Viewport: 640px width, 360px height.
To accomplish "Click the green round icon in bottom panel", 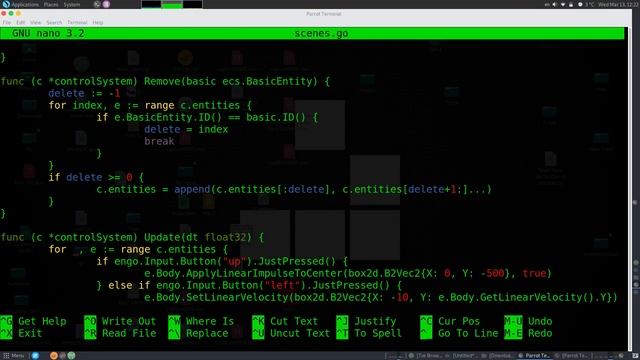I will pyautogui.click(x=71, y=356).
